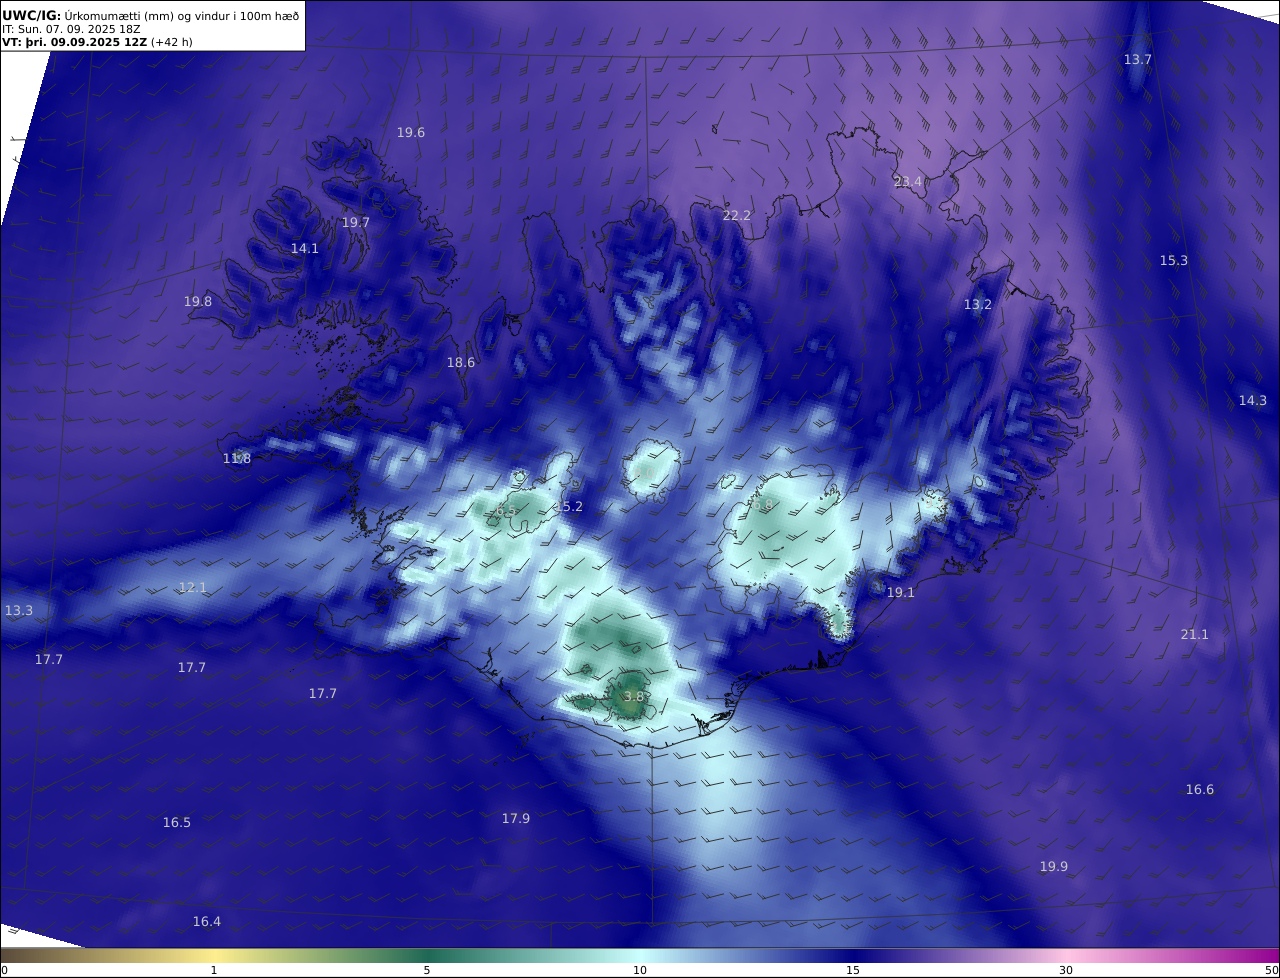
Task: Click the value label 17.9
Action: pyautogui.click(x=516, y=819)
